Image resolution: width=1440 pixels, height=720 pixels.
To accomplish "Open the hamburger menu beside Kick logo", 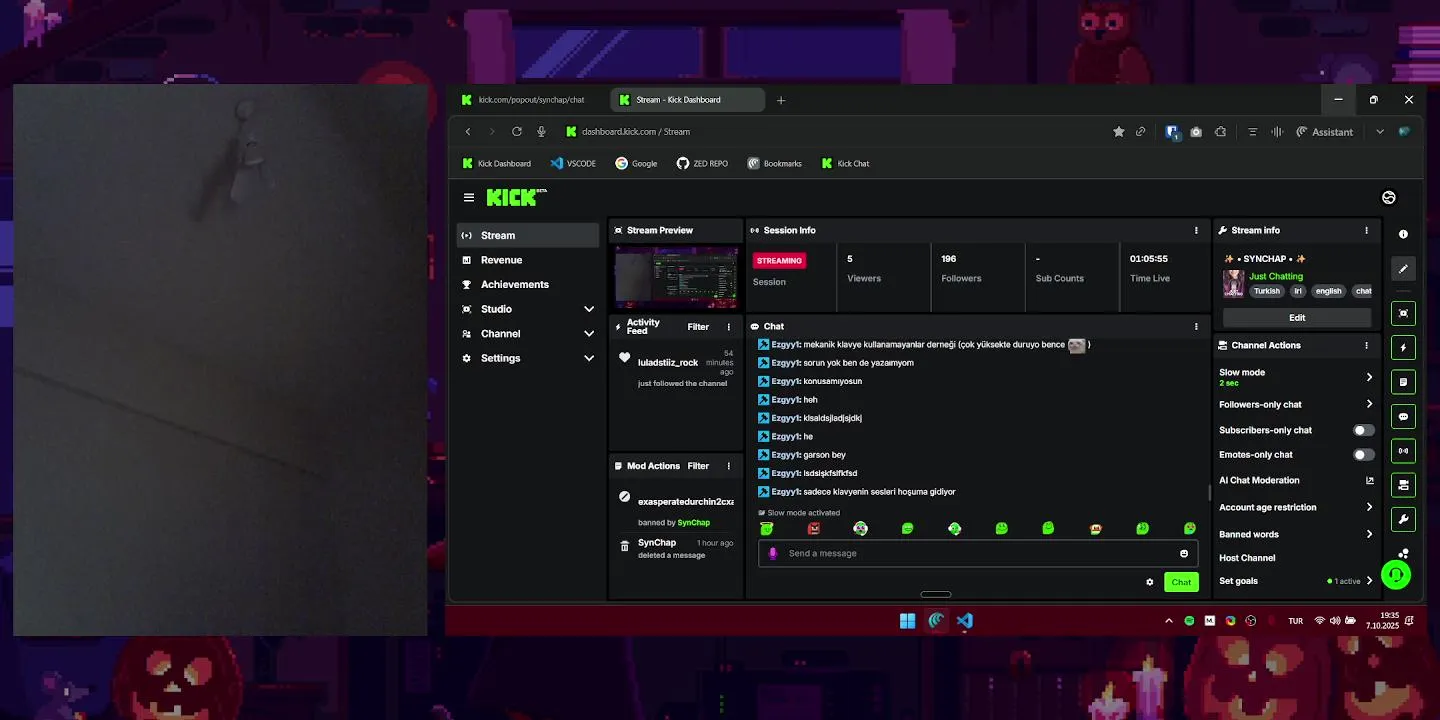I will tap(469, 198).
